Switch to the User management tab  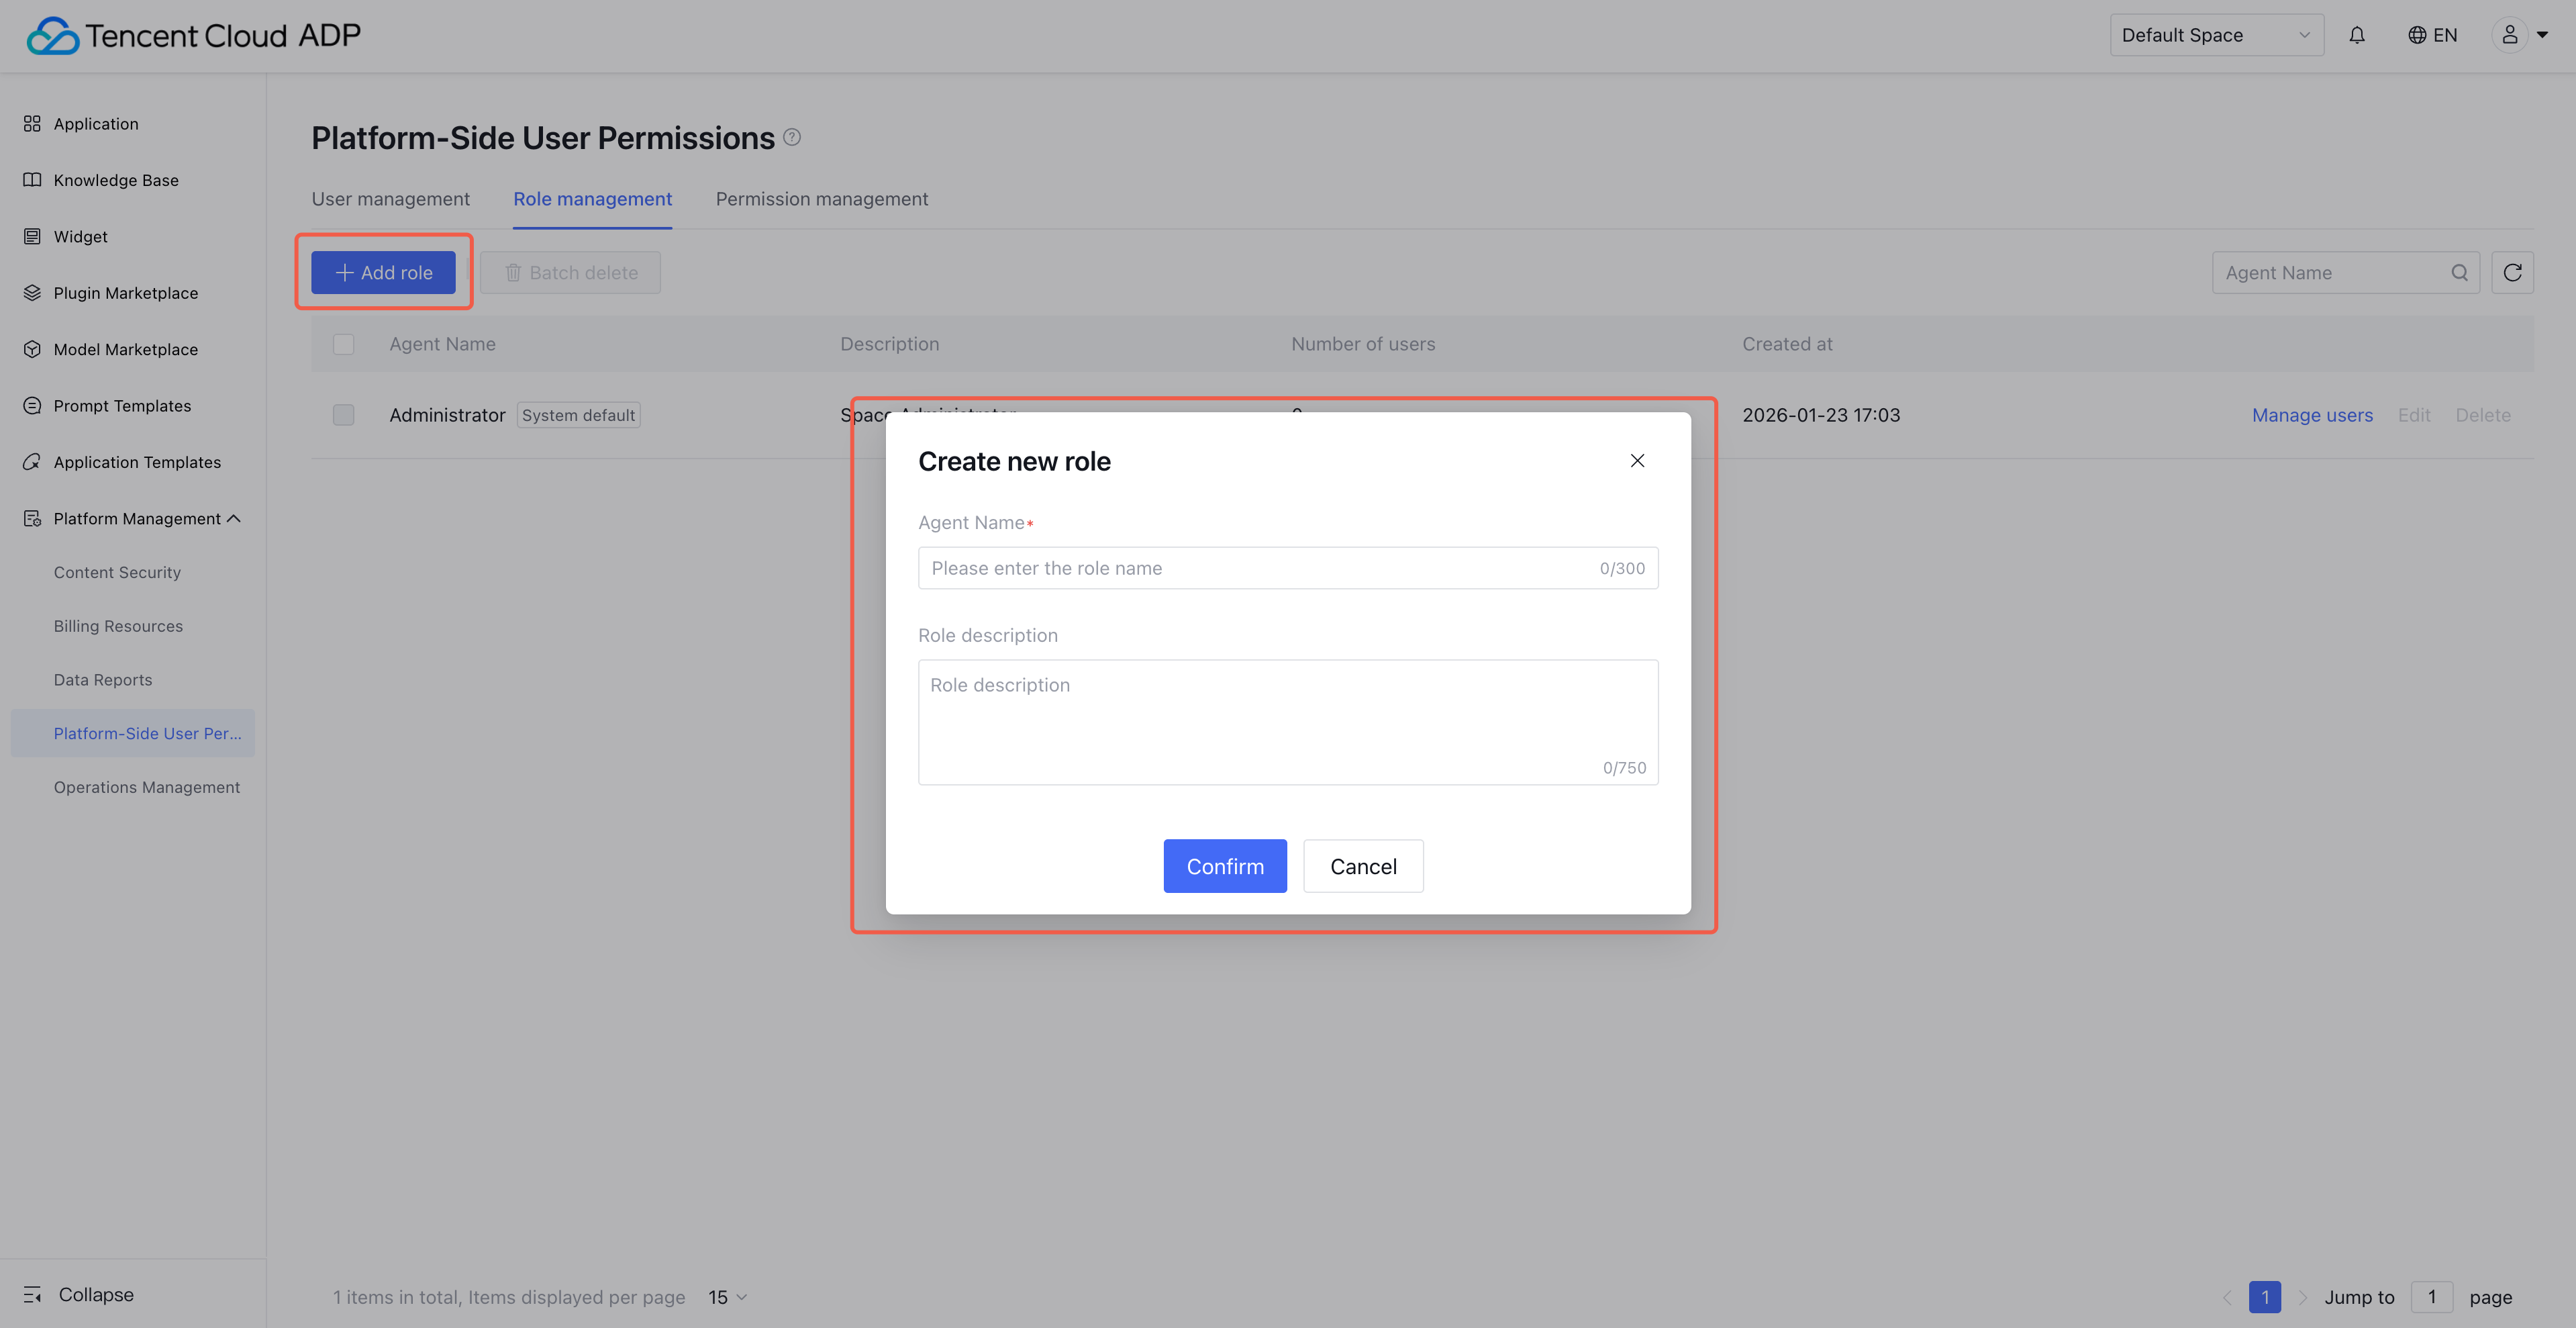coord(390,199)
